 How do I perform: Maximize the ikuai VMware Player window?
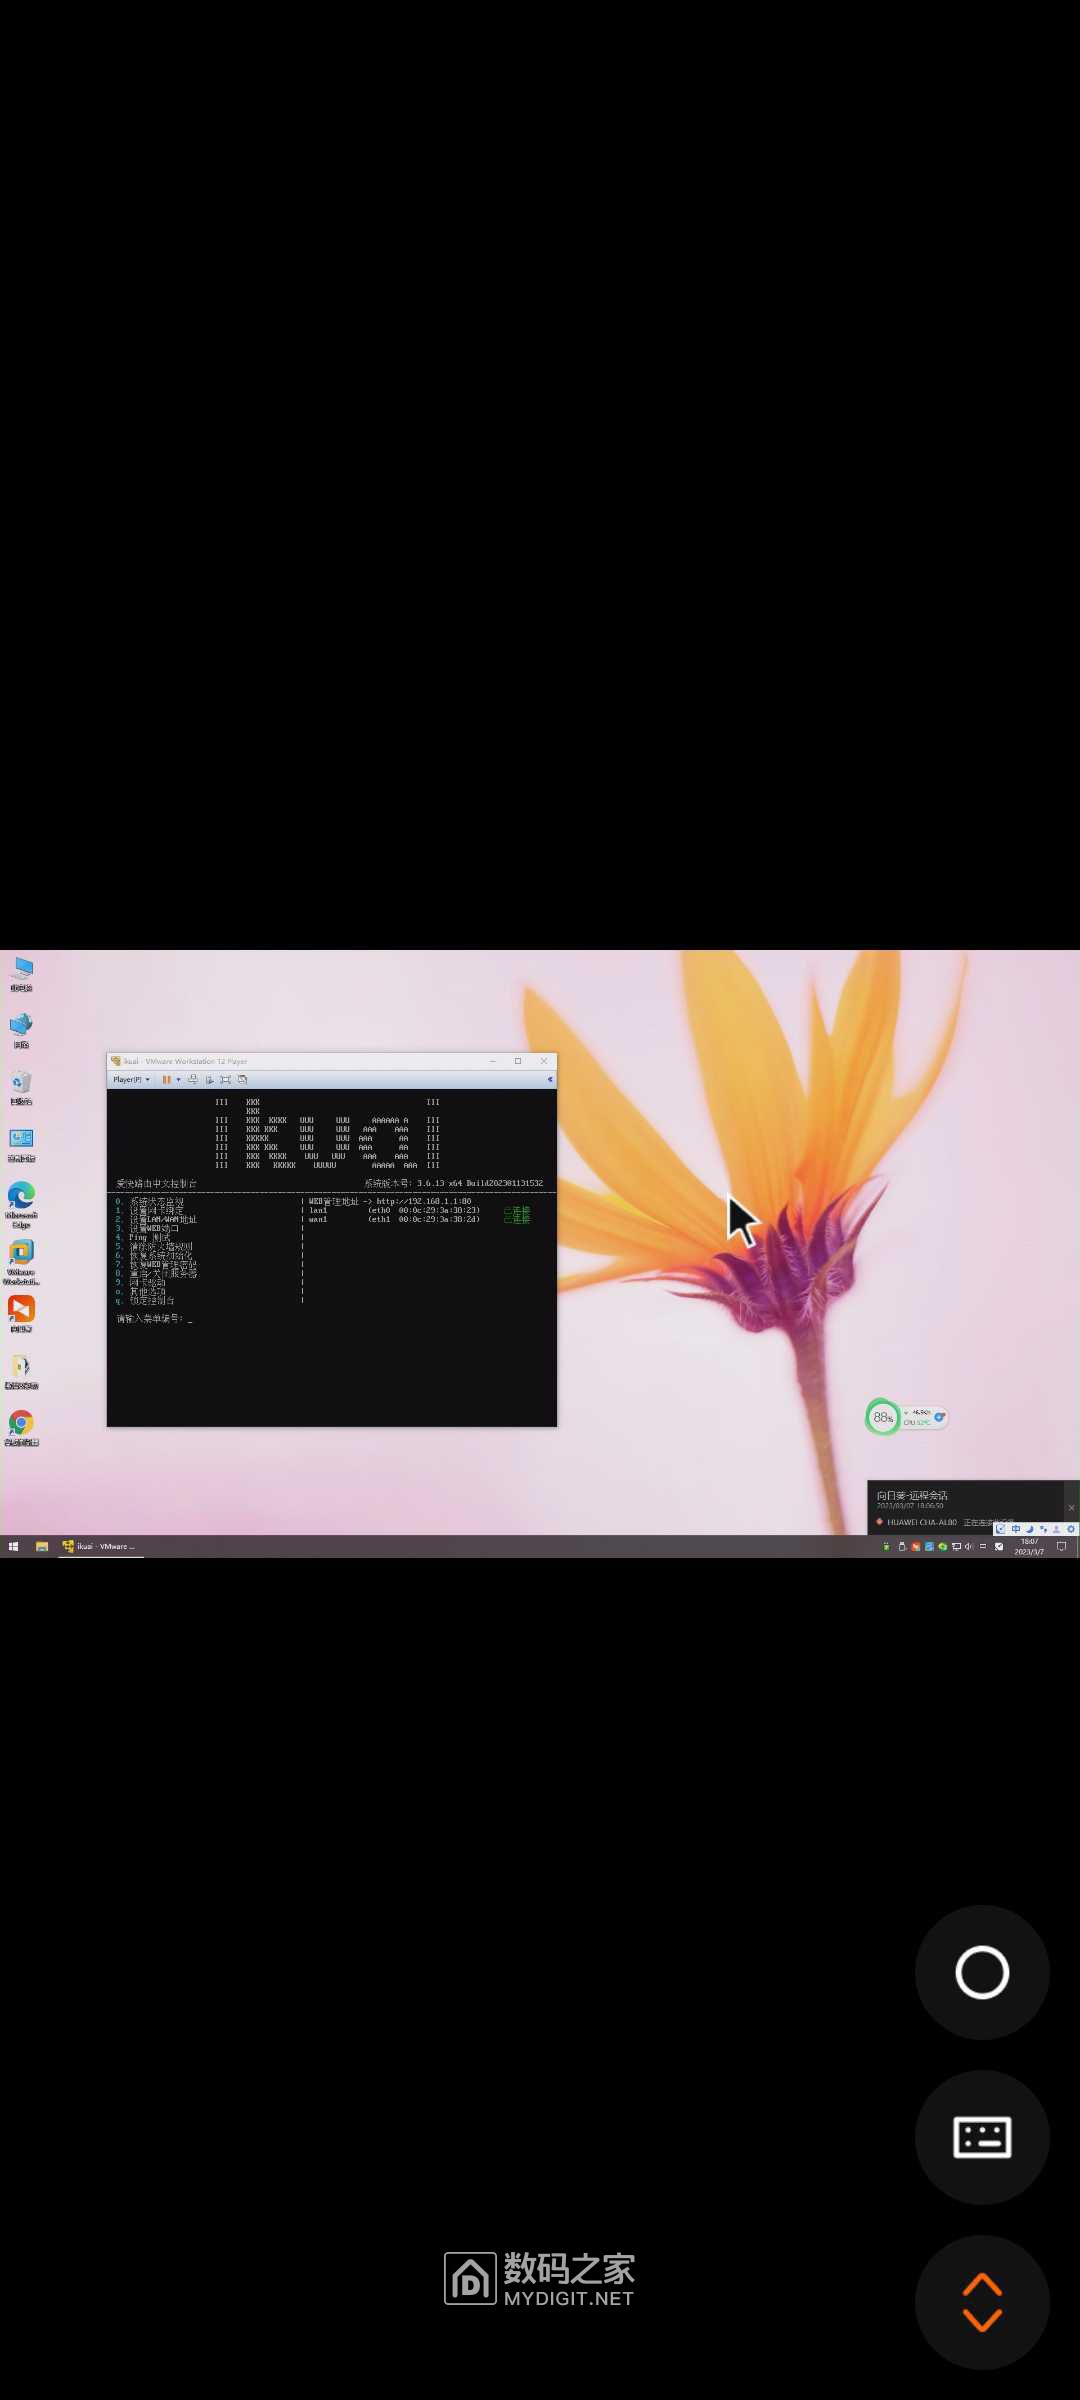click(x=518, y=1061)
